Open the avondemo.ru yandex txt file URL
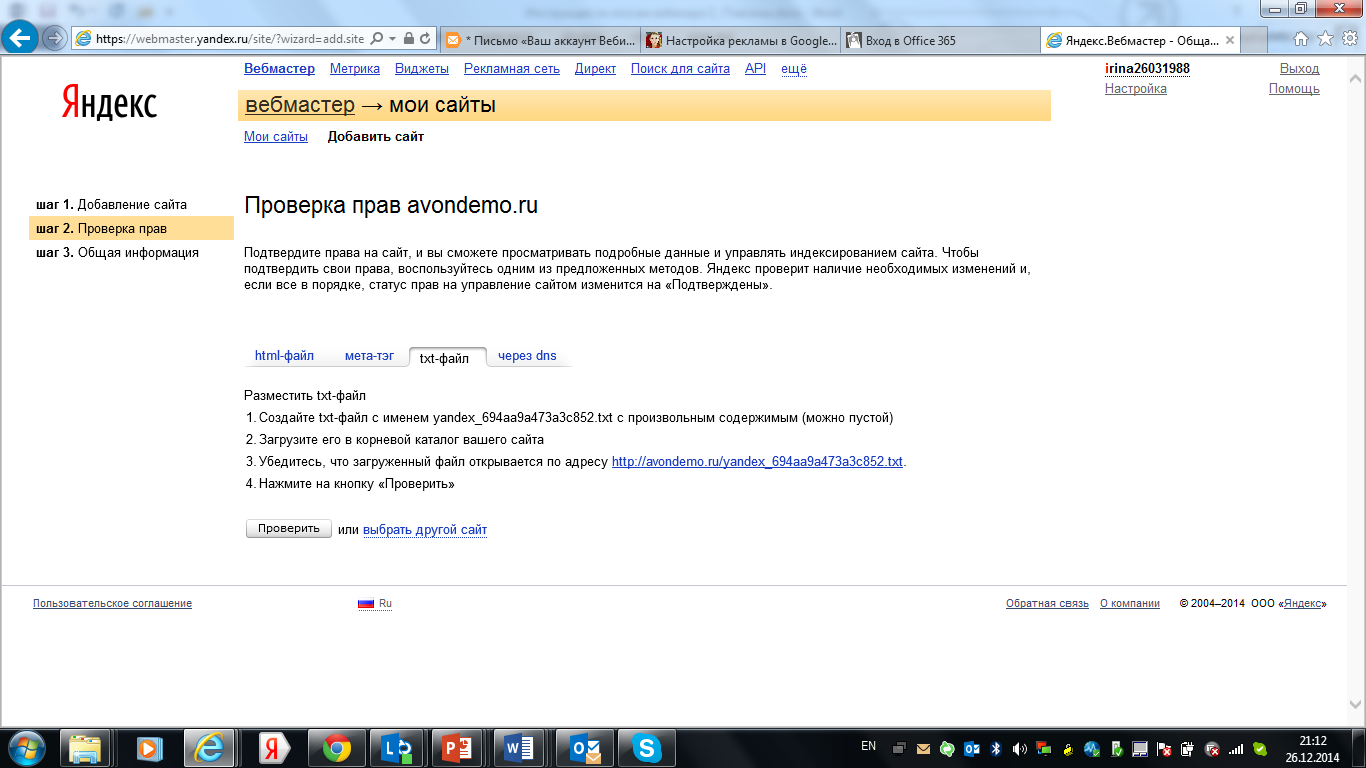The image size is (1366, 768). coord(757,462)
